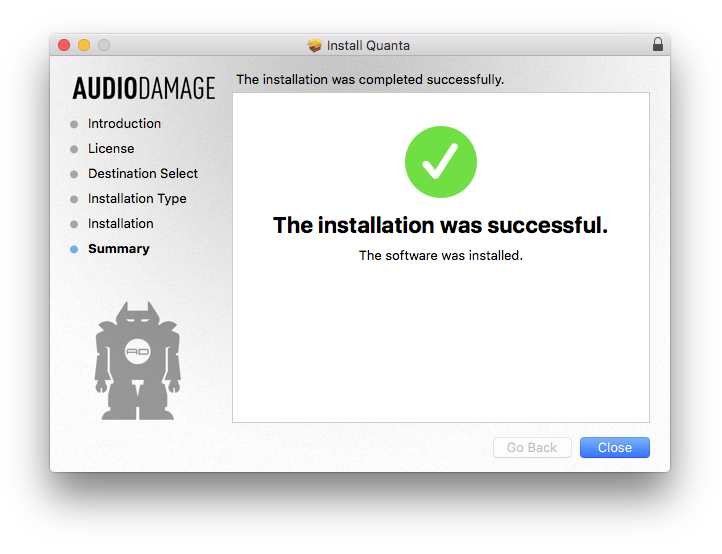Image resolution: width=722 pixels, height=554 pixels.
Task: Click the 'Install Quanta' window title
Action: tap(368, 45)
